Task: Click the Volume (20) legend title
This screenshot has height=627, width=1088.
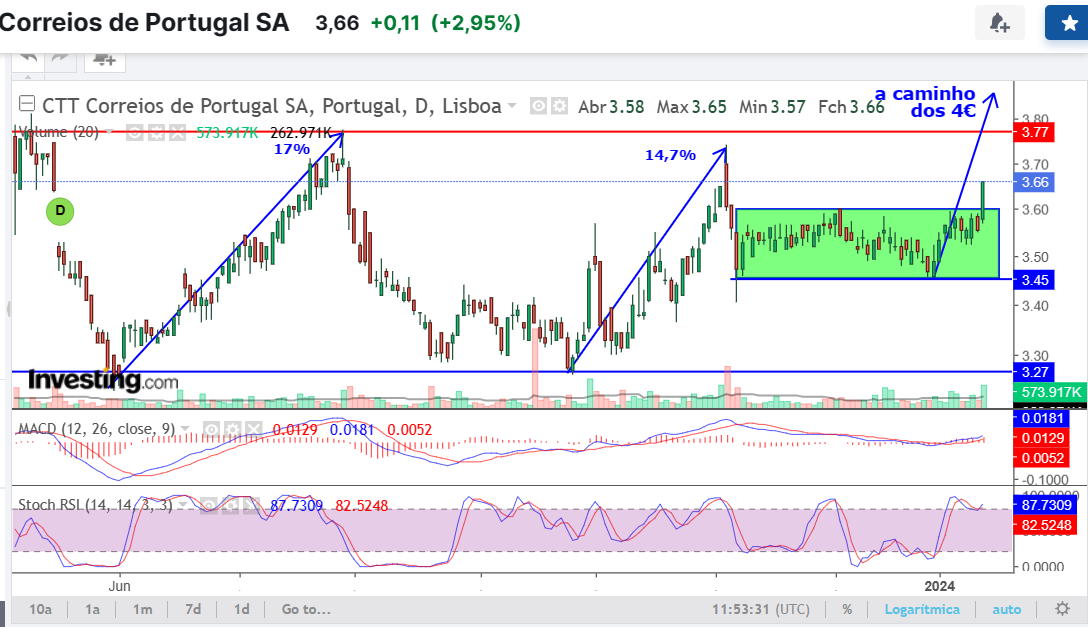Action: click(x=59, y=132)
